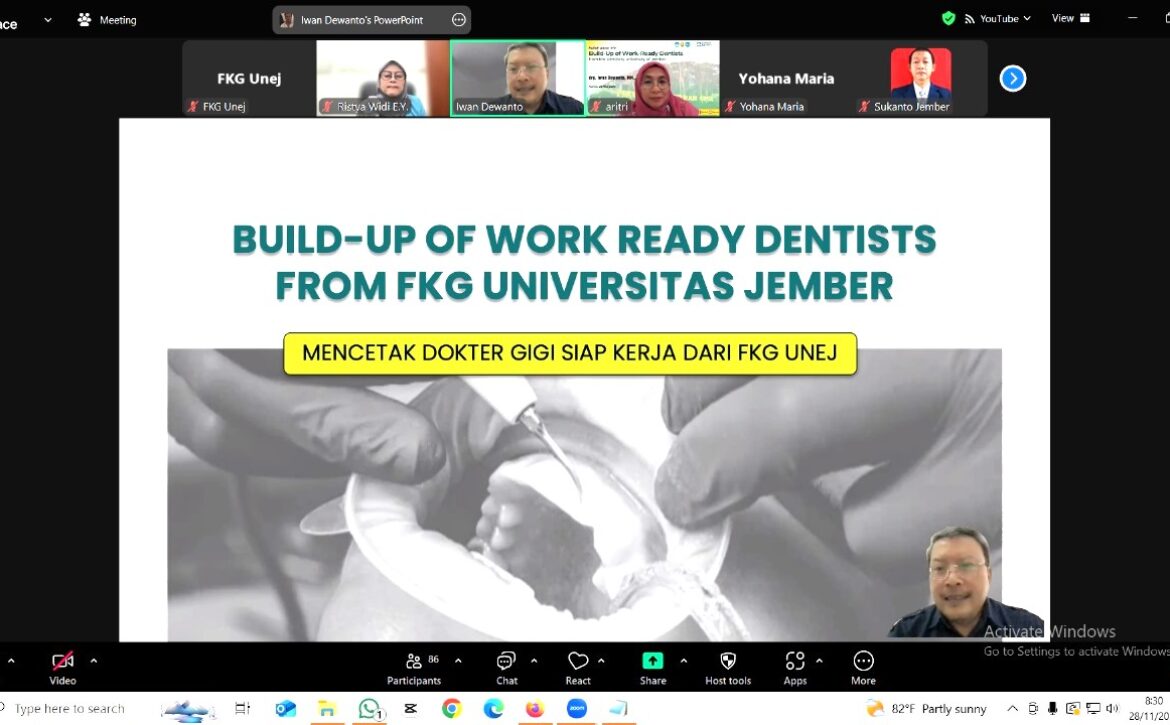Open Host tools shield menu
Viewport: 1170px width, 725px height.
[x=728, y=668]
